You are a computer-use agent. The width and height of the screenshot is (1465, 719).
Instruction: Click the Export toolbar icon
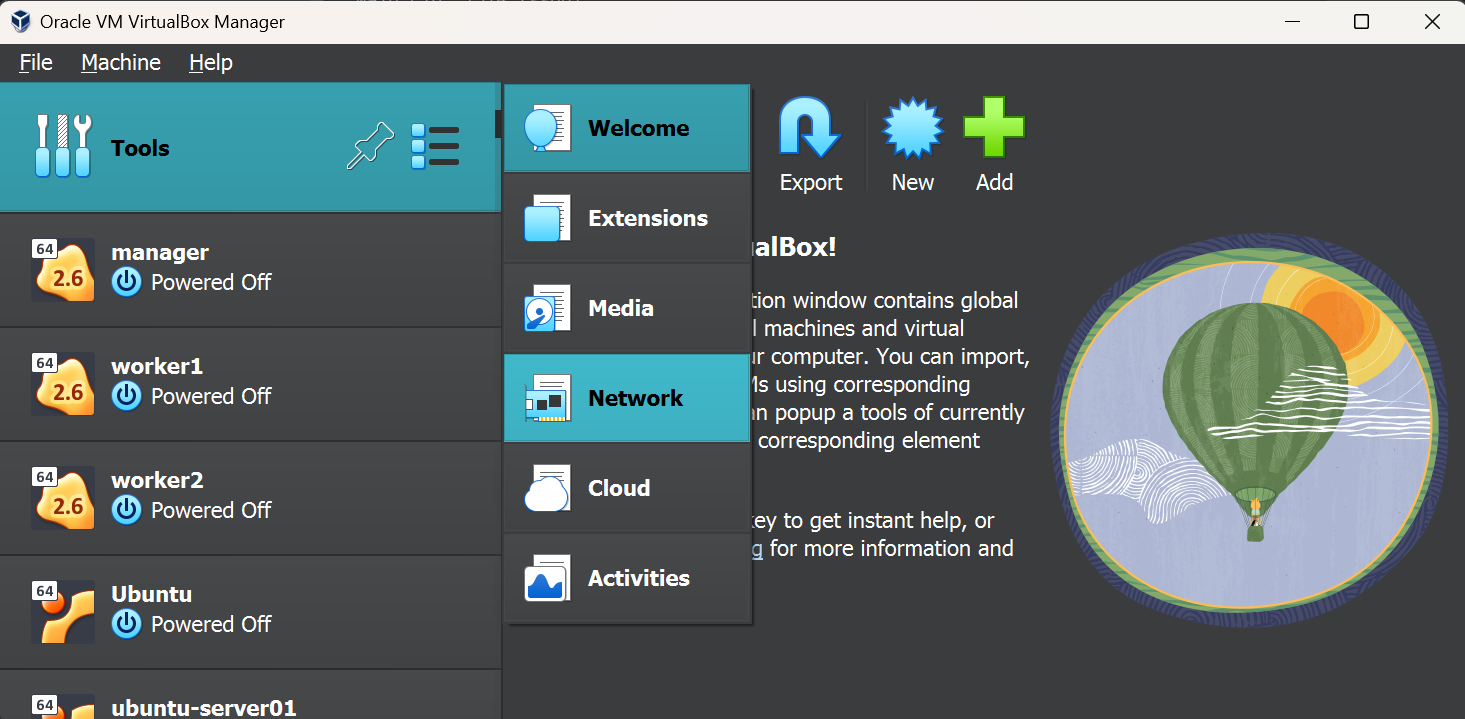pos(810,128)
